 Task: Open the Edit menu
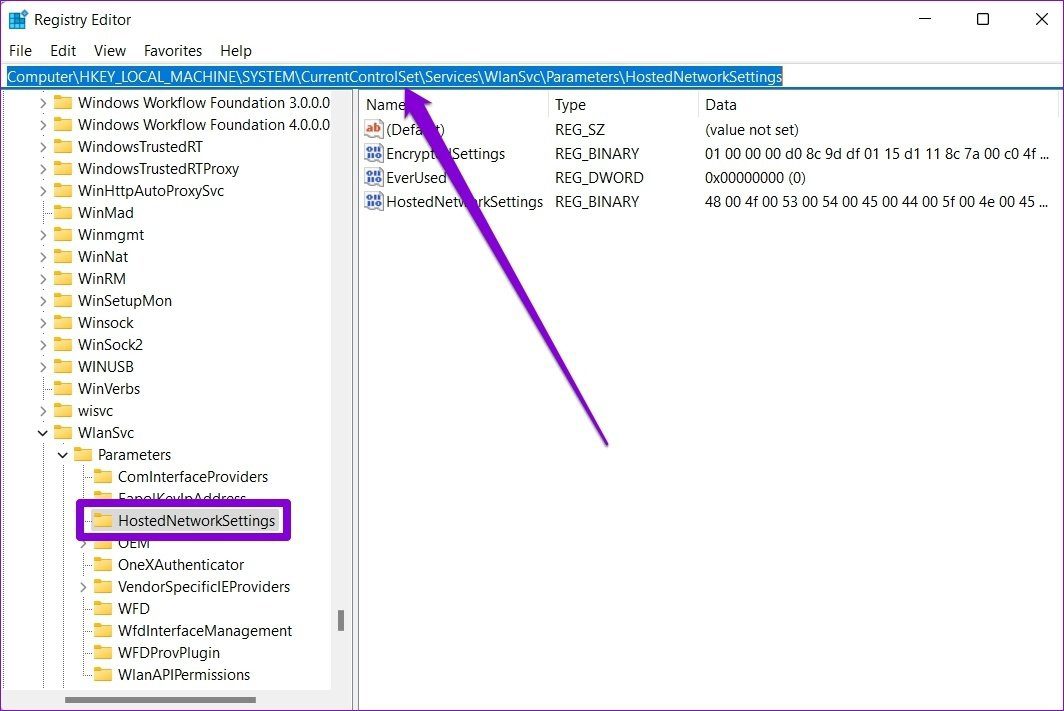coord(63,51)
